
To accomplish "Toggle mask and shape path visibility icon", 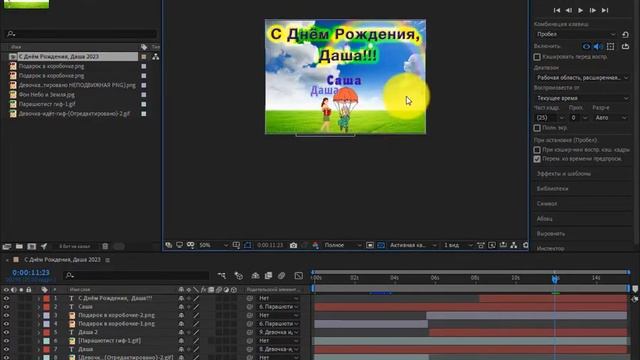I will (247, 245).
